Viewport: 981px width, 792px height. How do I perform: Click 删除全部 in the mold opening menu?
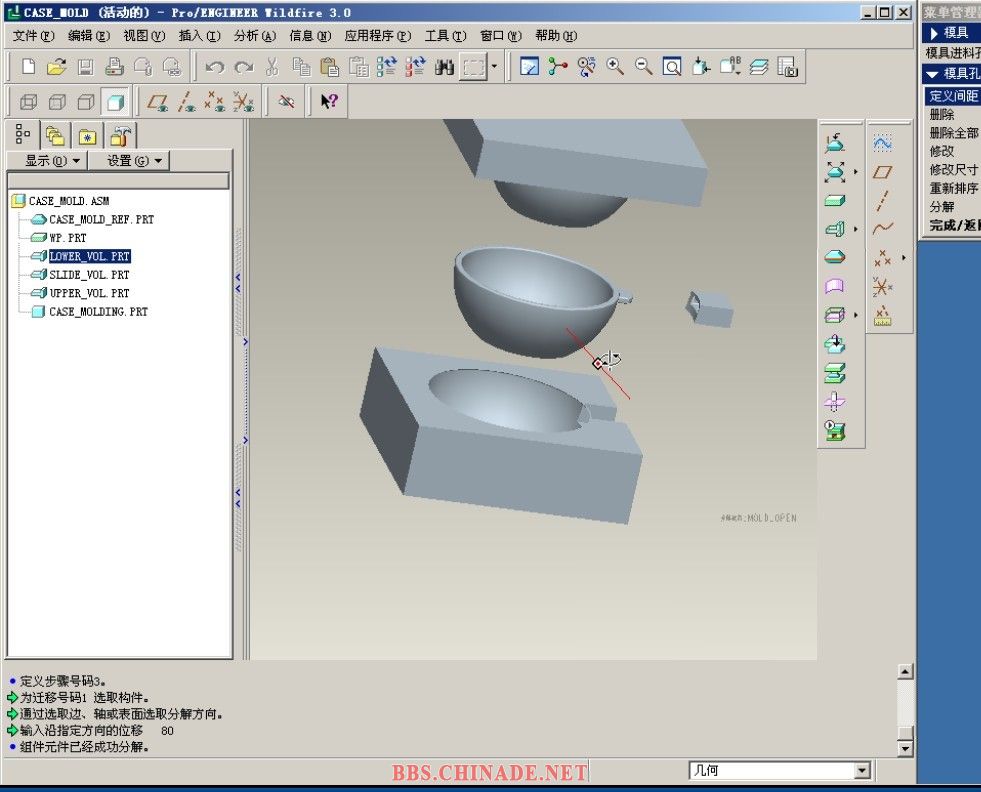click(x=954, y=133)
